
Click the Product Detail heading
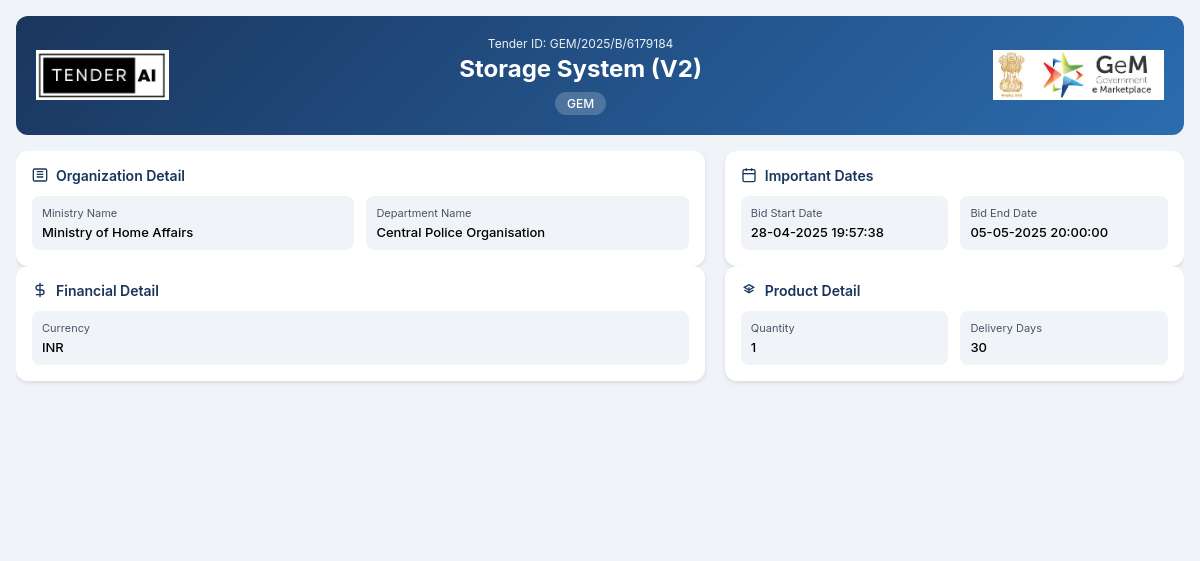(x=812, y=291)
